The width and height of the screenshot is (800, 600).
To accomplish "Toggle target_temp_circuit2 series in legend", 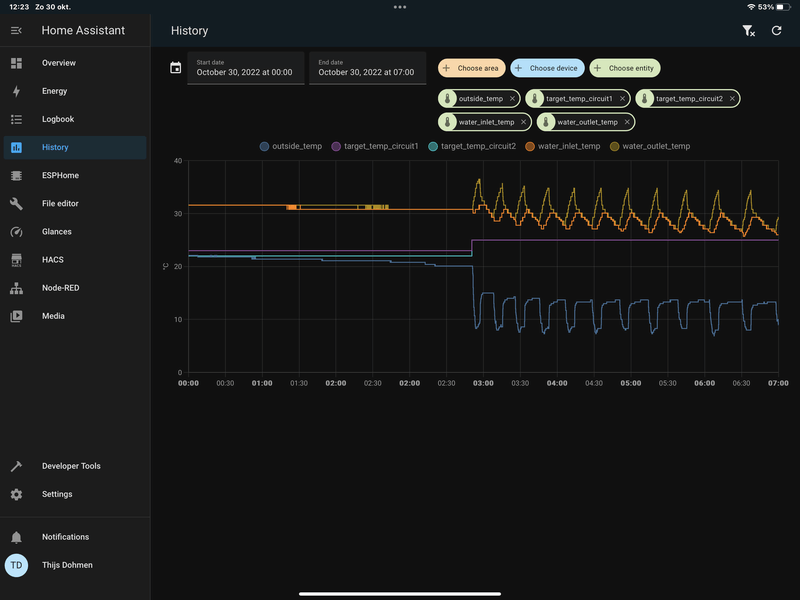I will (x=472, y=146).
